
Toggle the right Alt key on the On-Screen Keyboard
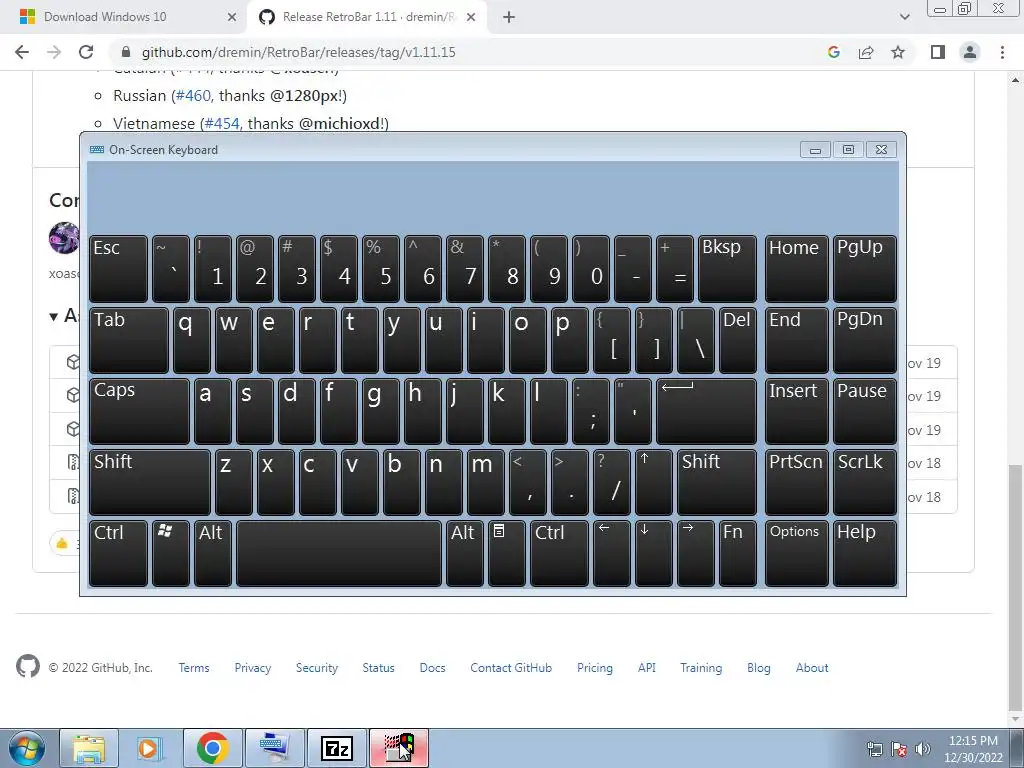pyautogui.click(x=465, y=553)
